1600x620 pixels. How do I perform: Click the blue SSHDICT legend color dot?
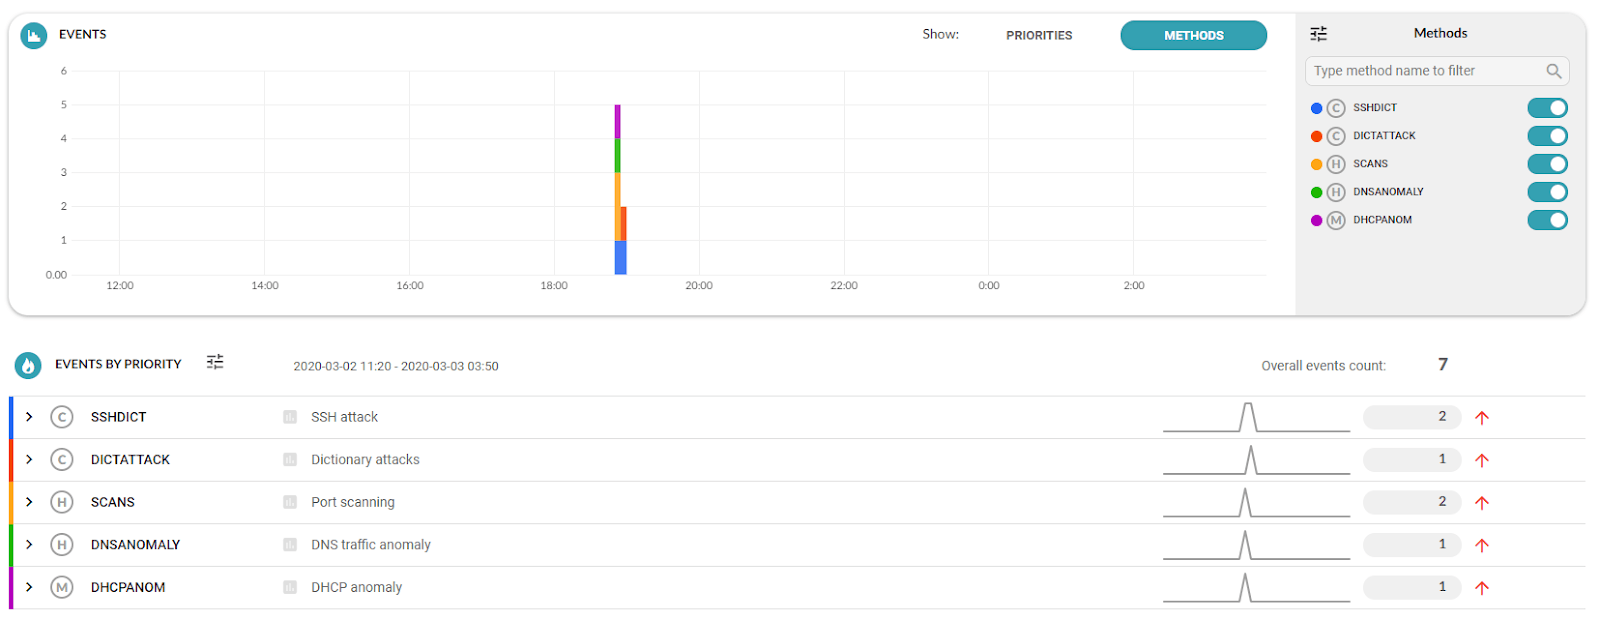tap(1316, 108)
